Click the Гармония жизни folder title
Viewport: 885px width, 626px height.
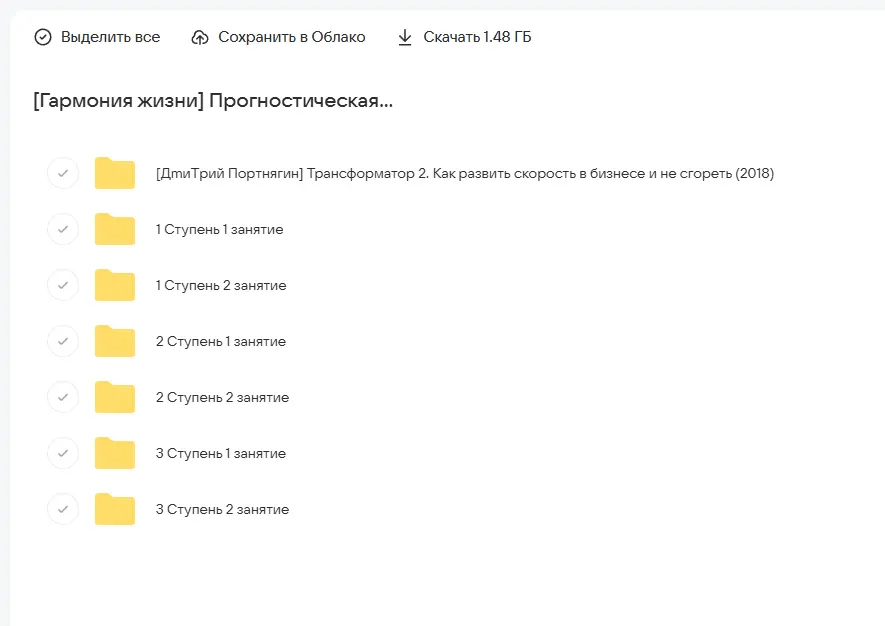pos(213,102)
